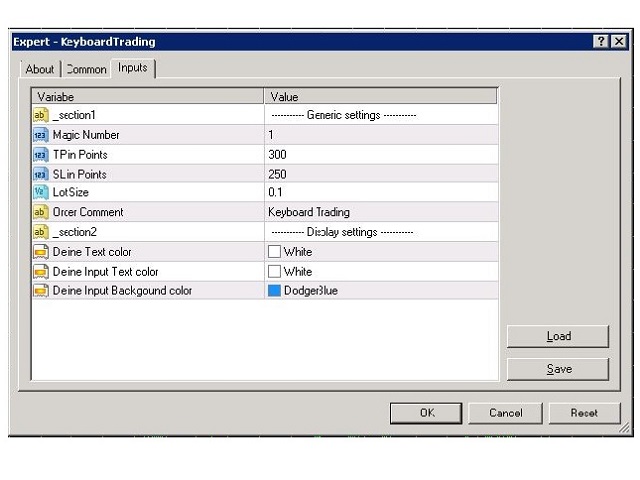640x480 pixels.
Task: Select the TPin Points variable name
Action: pyautogui.click(x=80, y=155)
